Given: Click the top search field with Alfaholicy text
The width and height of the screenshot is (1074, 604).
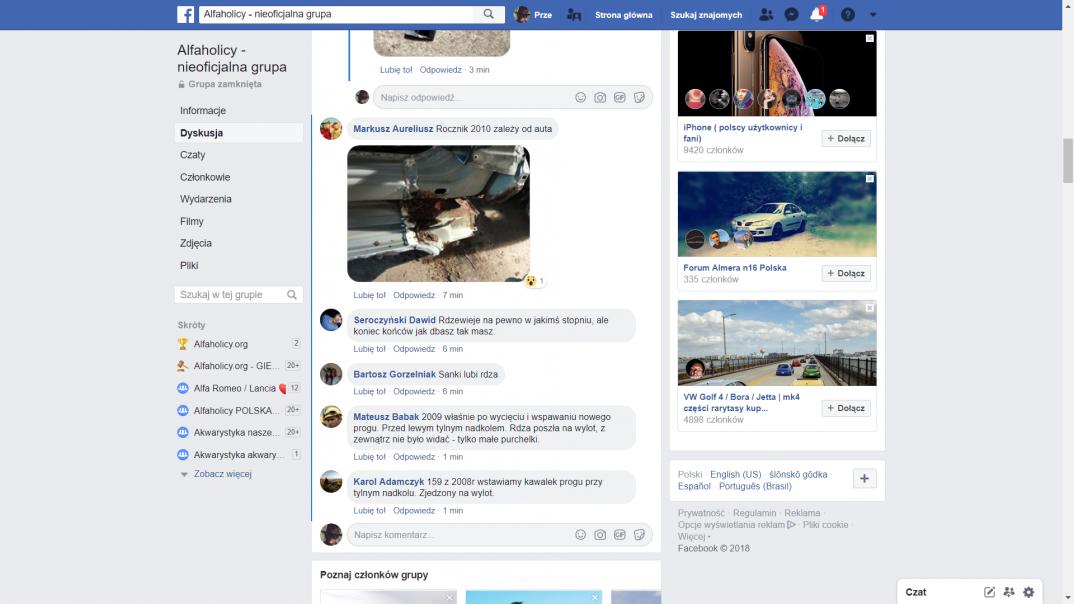Looking at the screenshot, I should [336, 14].
